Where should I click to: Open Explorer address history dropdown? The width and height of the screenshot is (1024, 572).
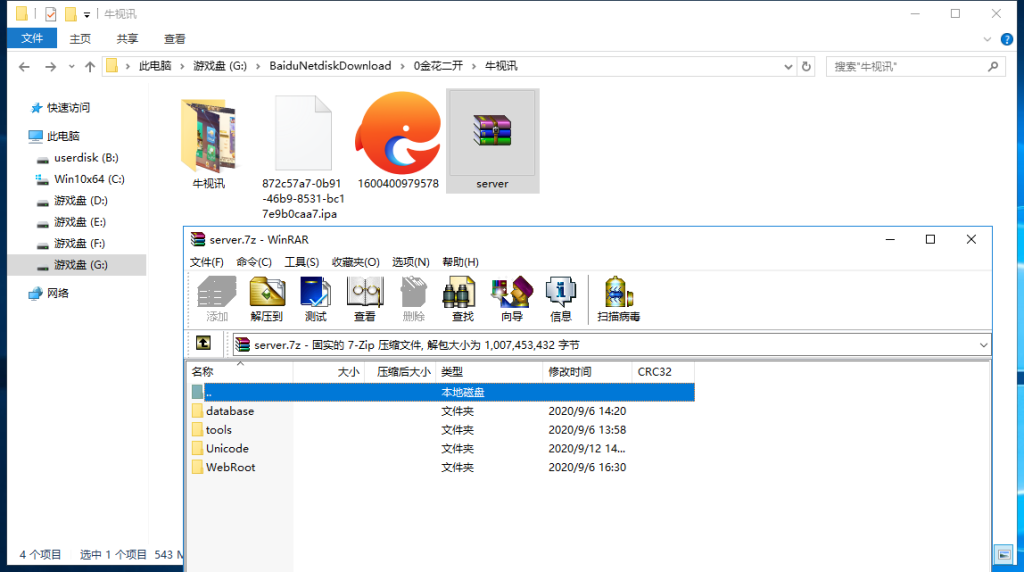788,67
